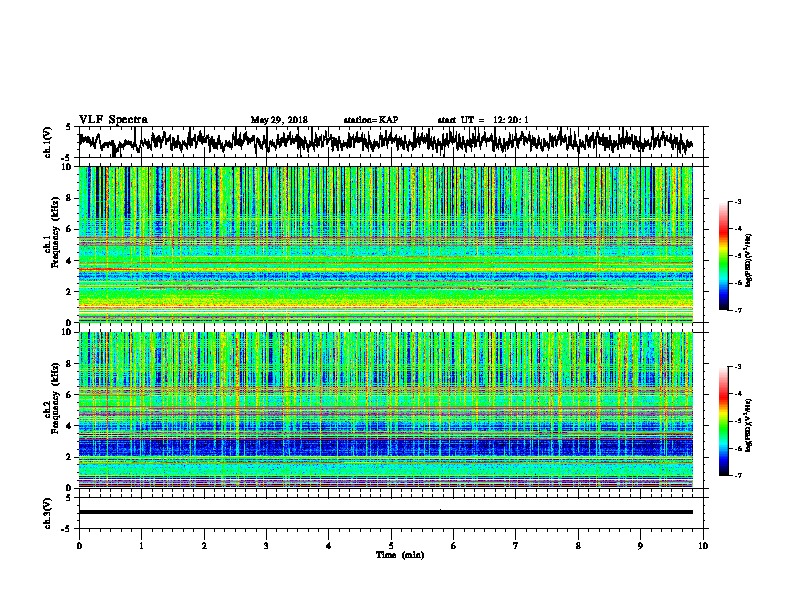The width and height of the screenshot is (792, 612).
Task: Click the time axis tick label "1"
Action: point(141,546)
